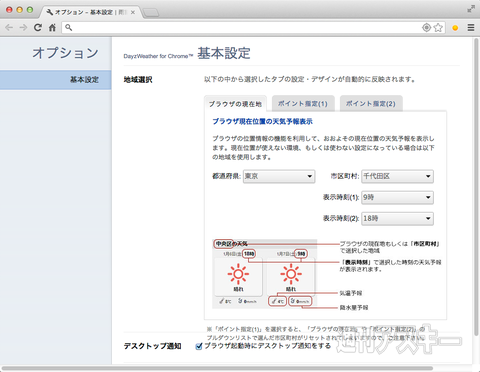Click the browser forward arrow
This screenshot has width=480, height=372.
(x=23, y=27)
